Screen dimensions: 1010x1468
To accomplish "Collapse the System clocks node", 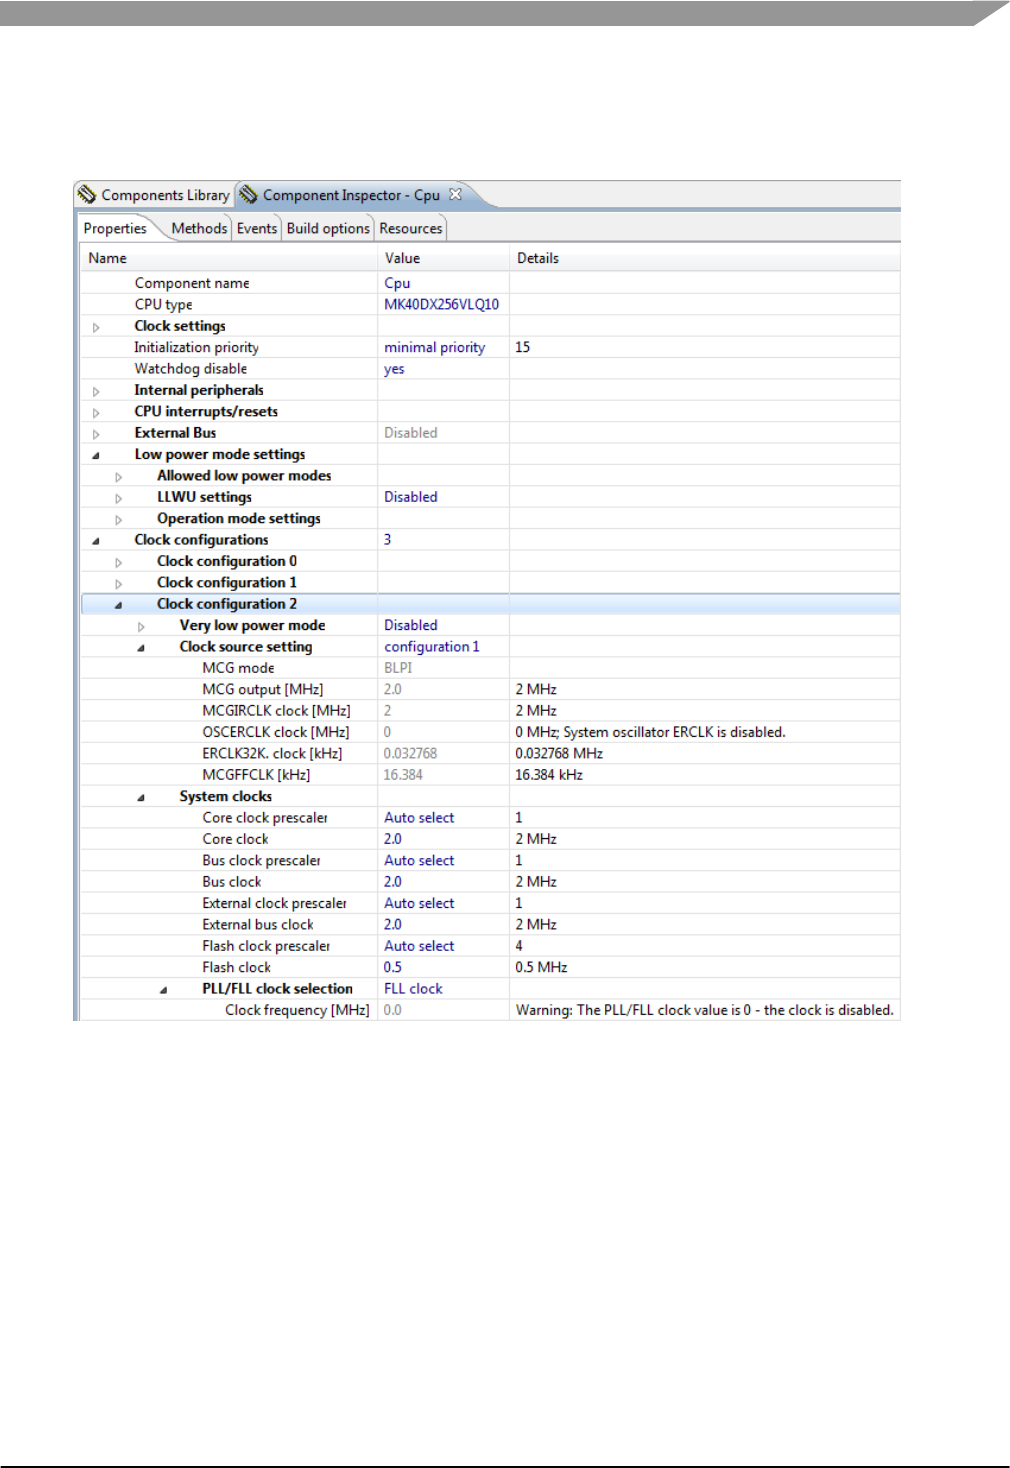I will pos(141,797).
